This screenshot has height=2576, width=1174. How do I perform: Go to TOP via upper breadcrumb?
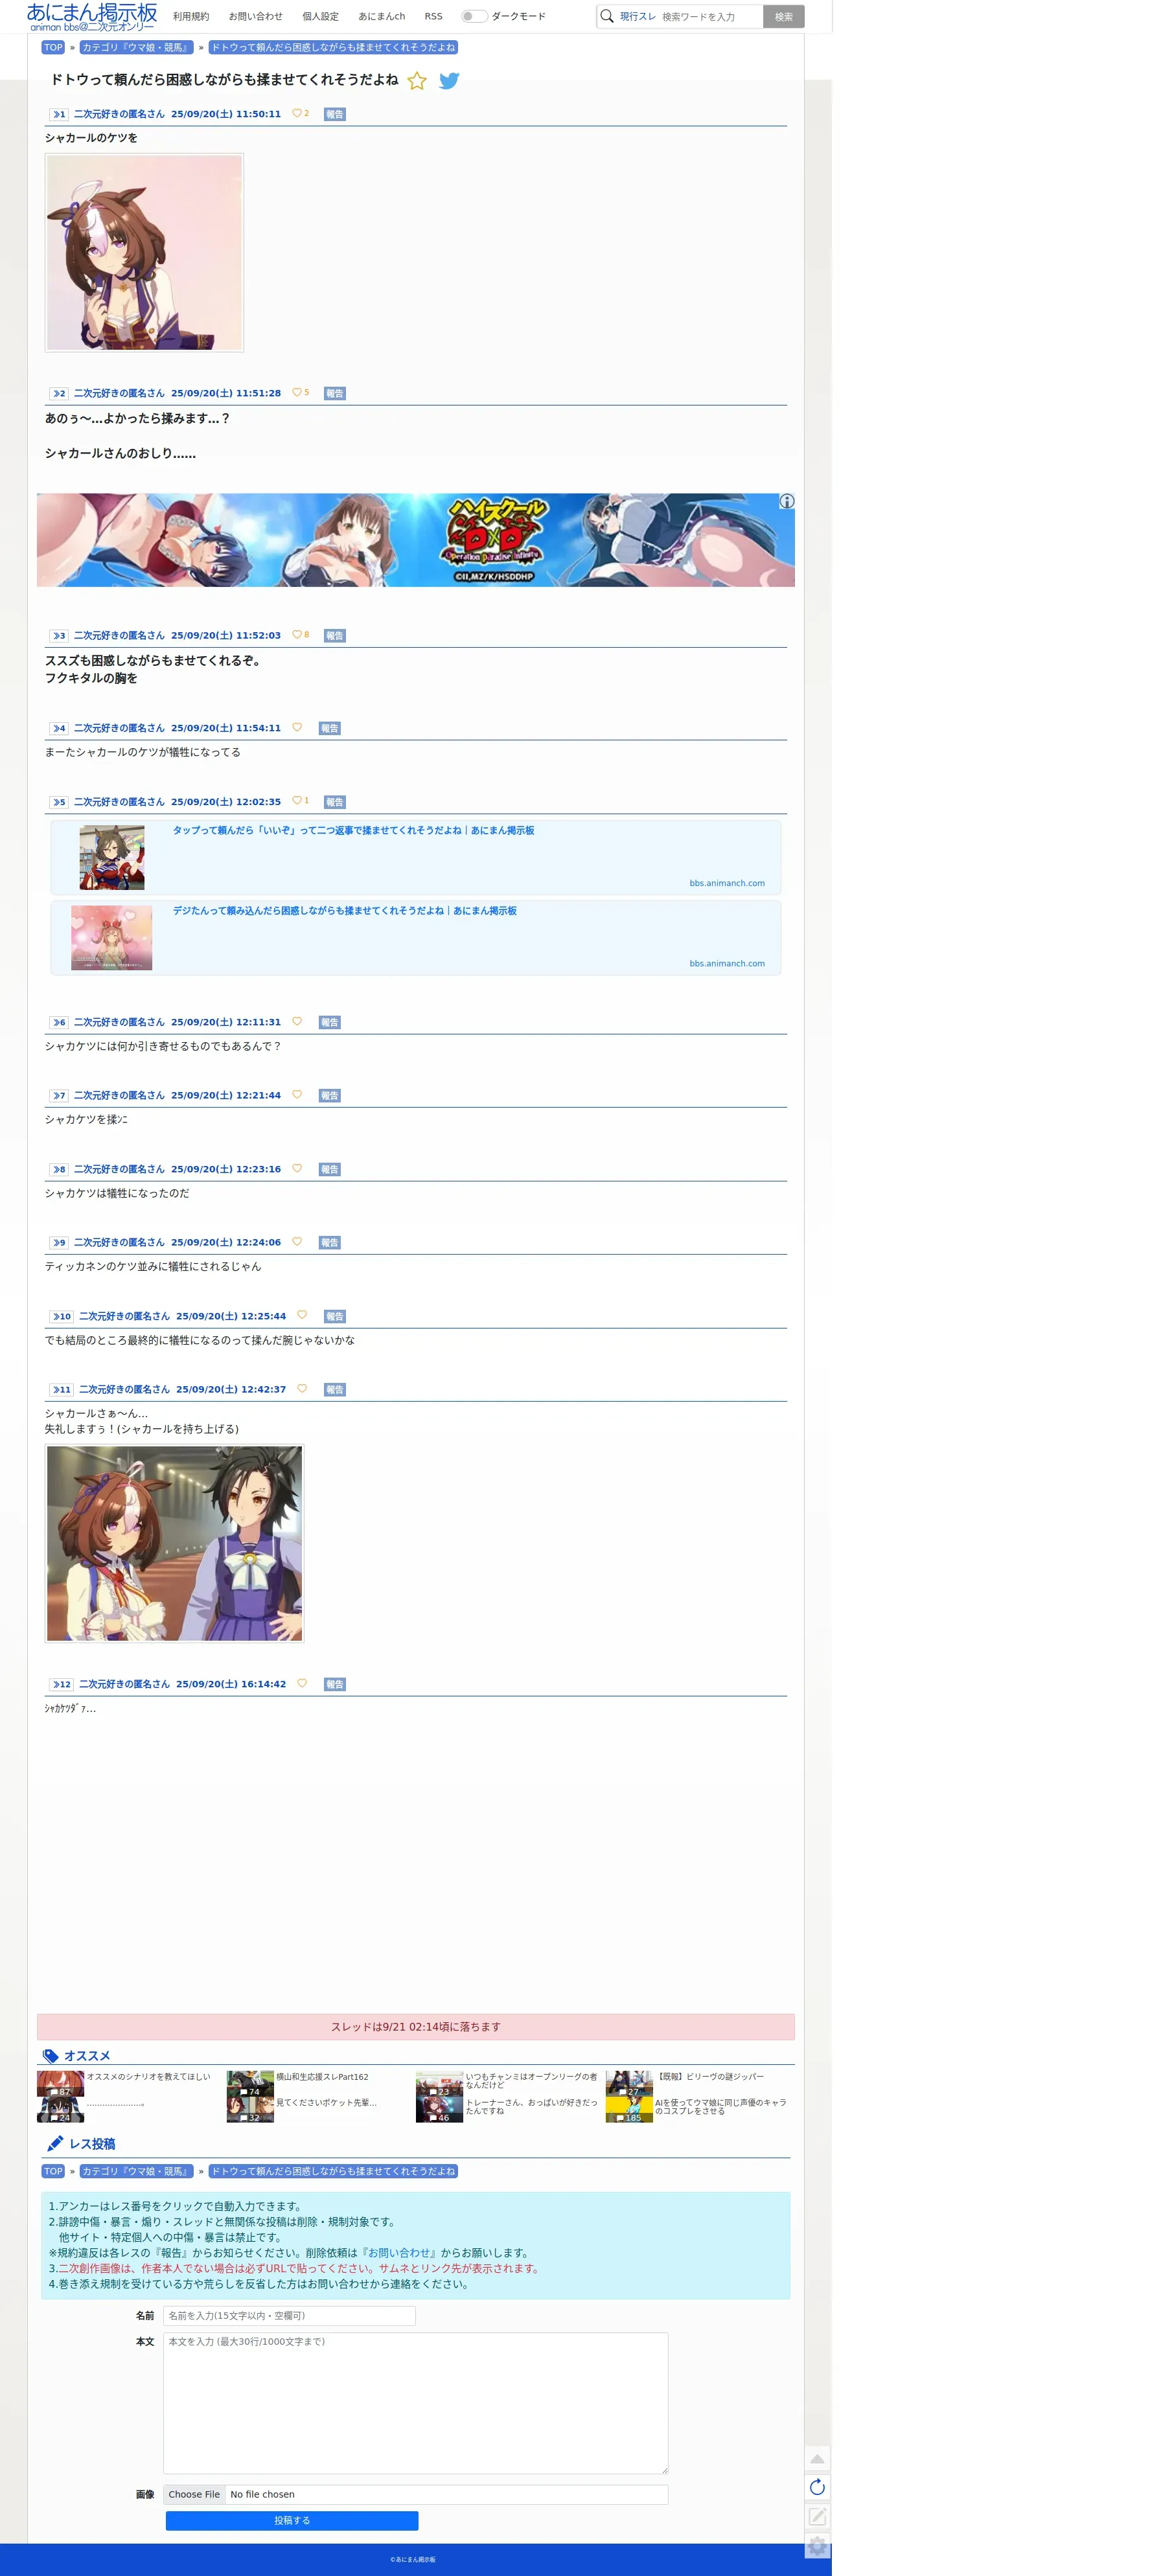click(53, 47)
